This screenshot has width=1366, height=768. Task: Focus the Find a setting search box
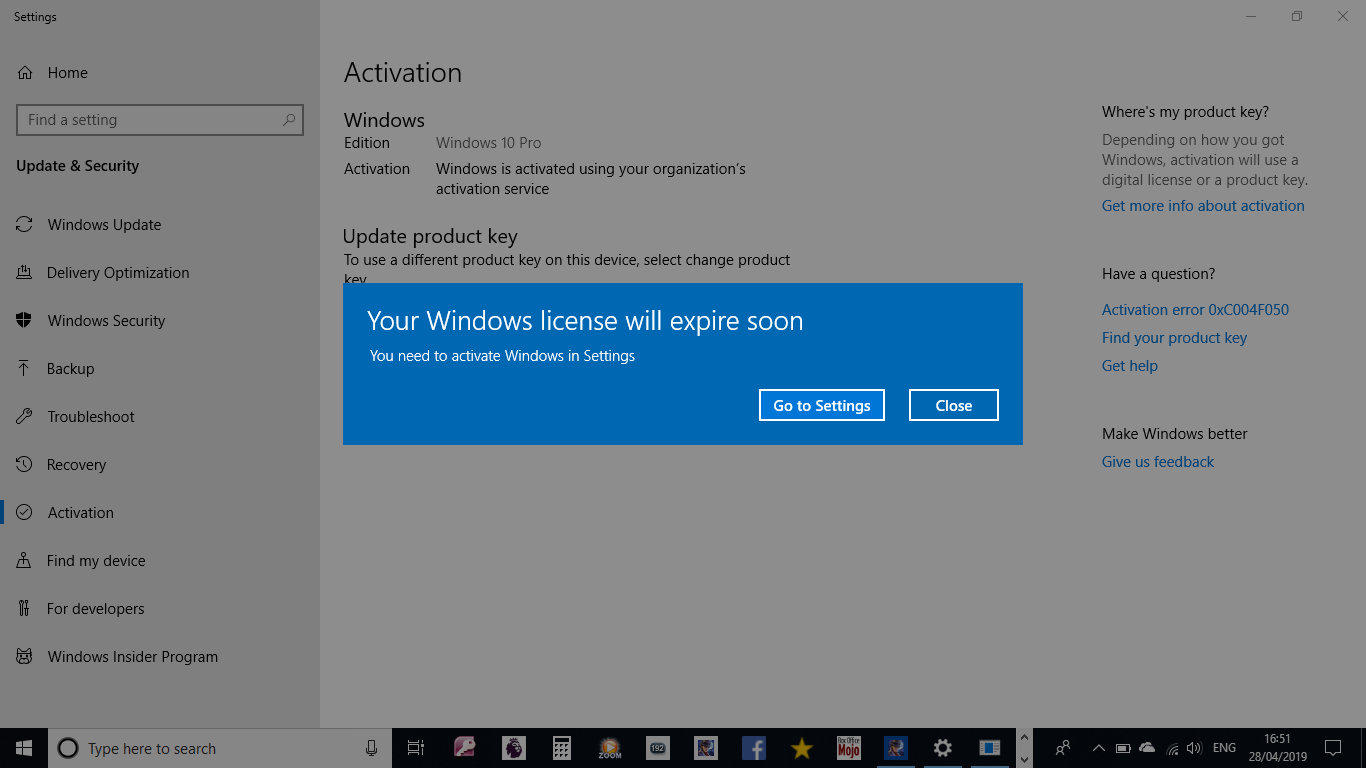pyautogui.click(x=160, y=120)
